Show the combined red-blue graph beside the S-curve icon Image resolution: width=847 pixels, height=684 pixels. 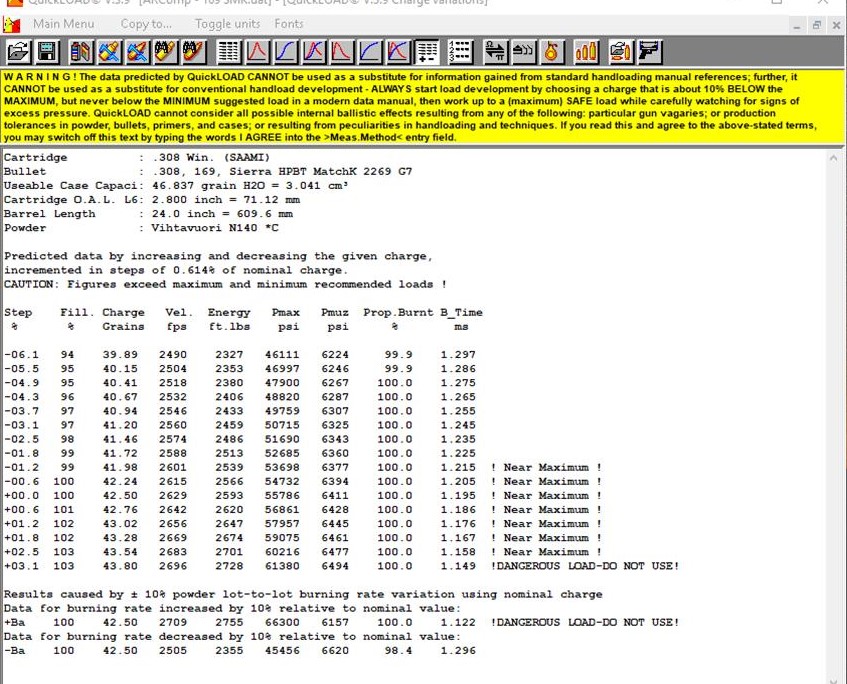313,52
